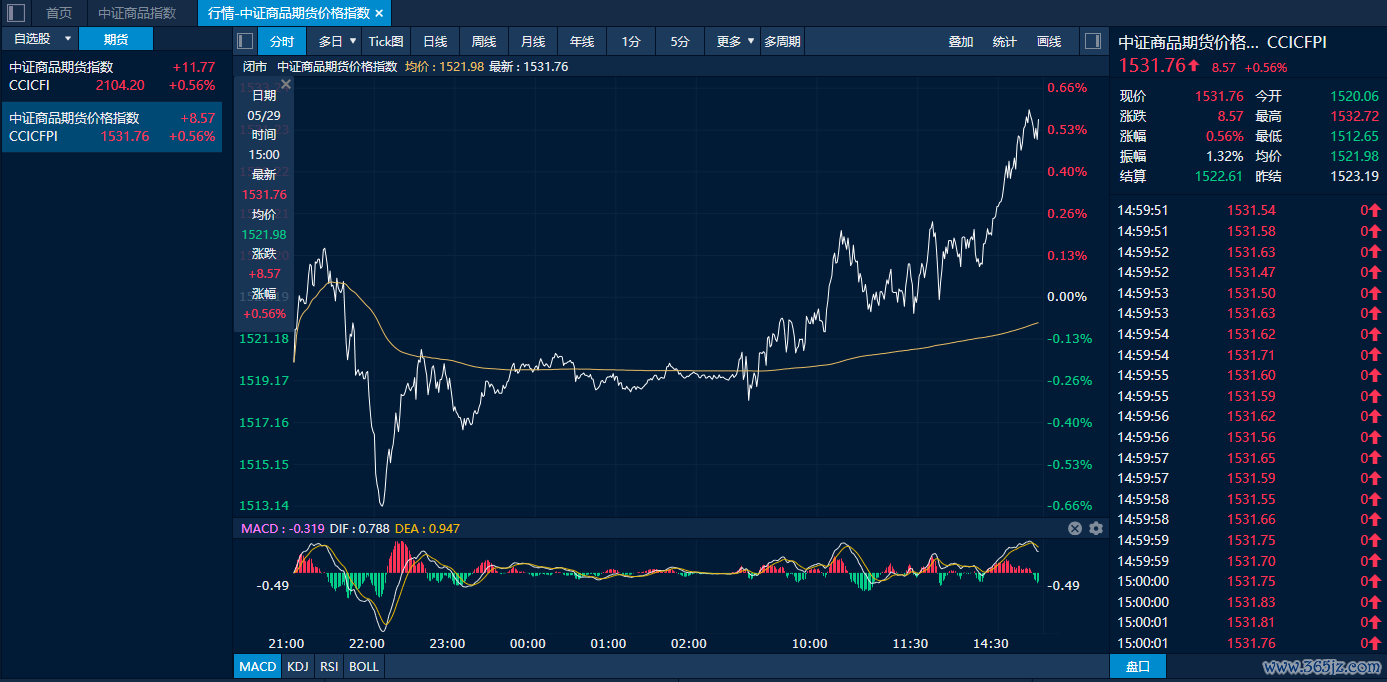Select the 中证商品期货价格指数 CCICFPI watchlist row

[112, 127]
